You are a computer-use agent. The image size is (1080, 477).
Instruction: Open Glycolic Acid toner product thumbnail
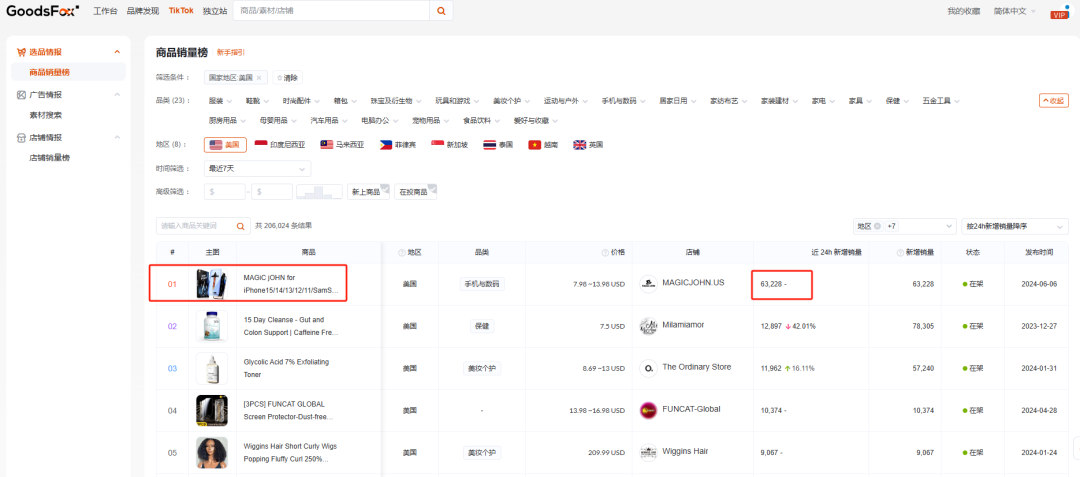211,368
